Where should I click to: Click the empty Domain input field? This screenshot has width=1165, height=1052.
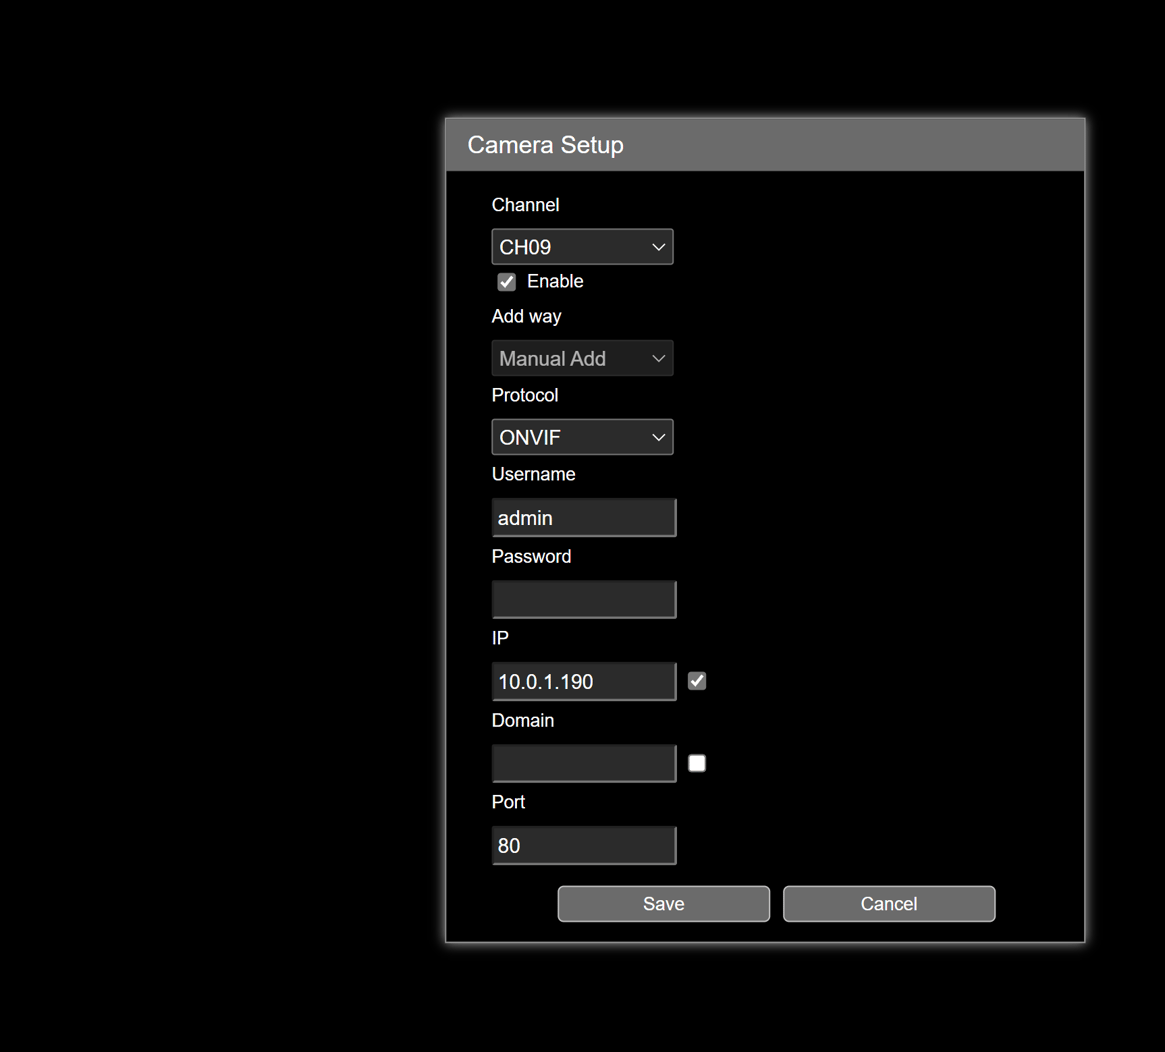point(583,762)
